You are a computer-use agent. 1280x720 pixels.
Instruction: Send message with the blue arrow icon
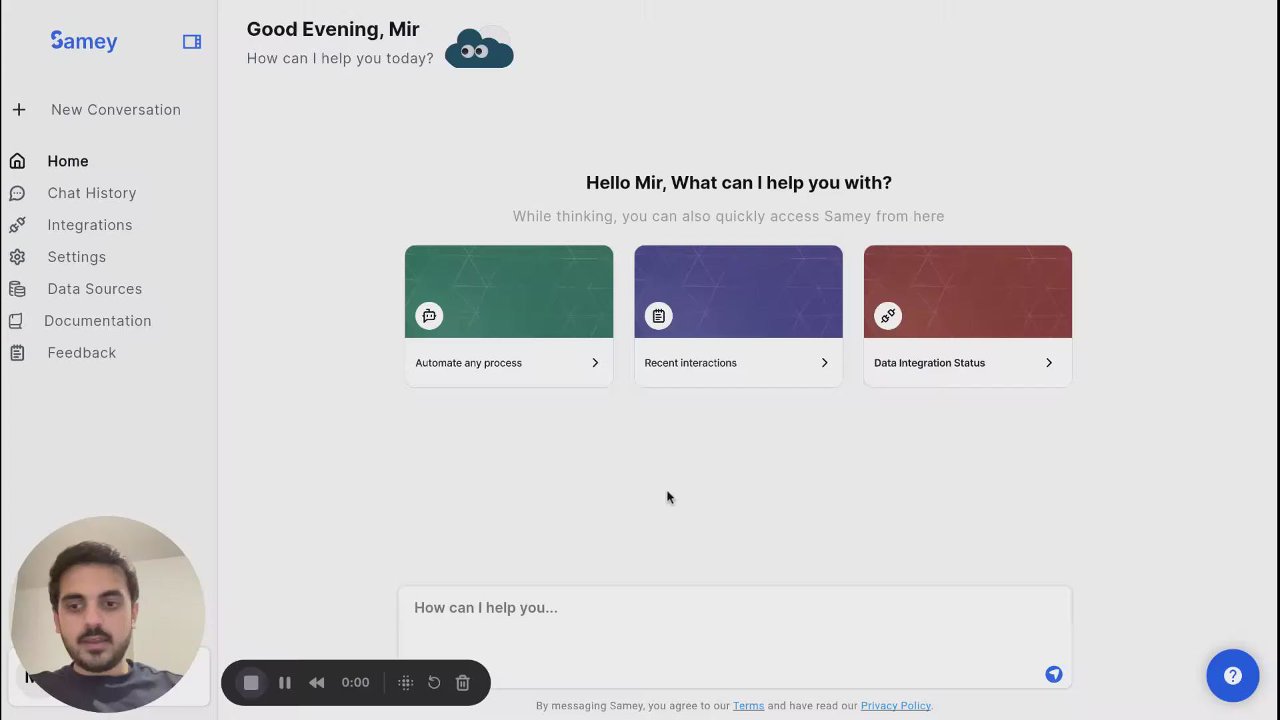[x=1054, y=674]
